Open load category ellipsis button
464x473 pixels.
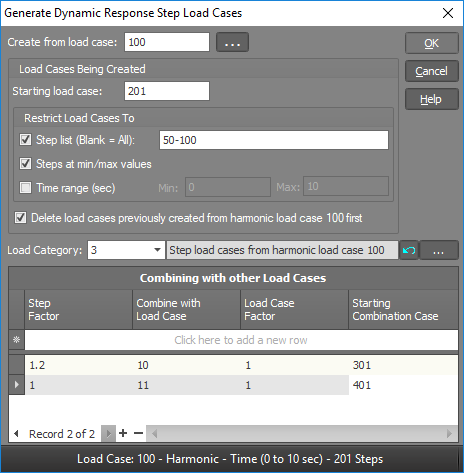438,250
